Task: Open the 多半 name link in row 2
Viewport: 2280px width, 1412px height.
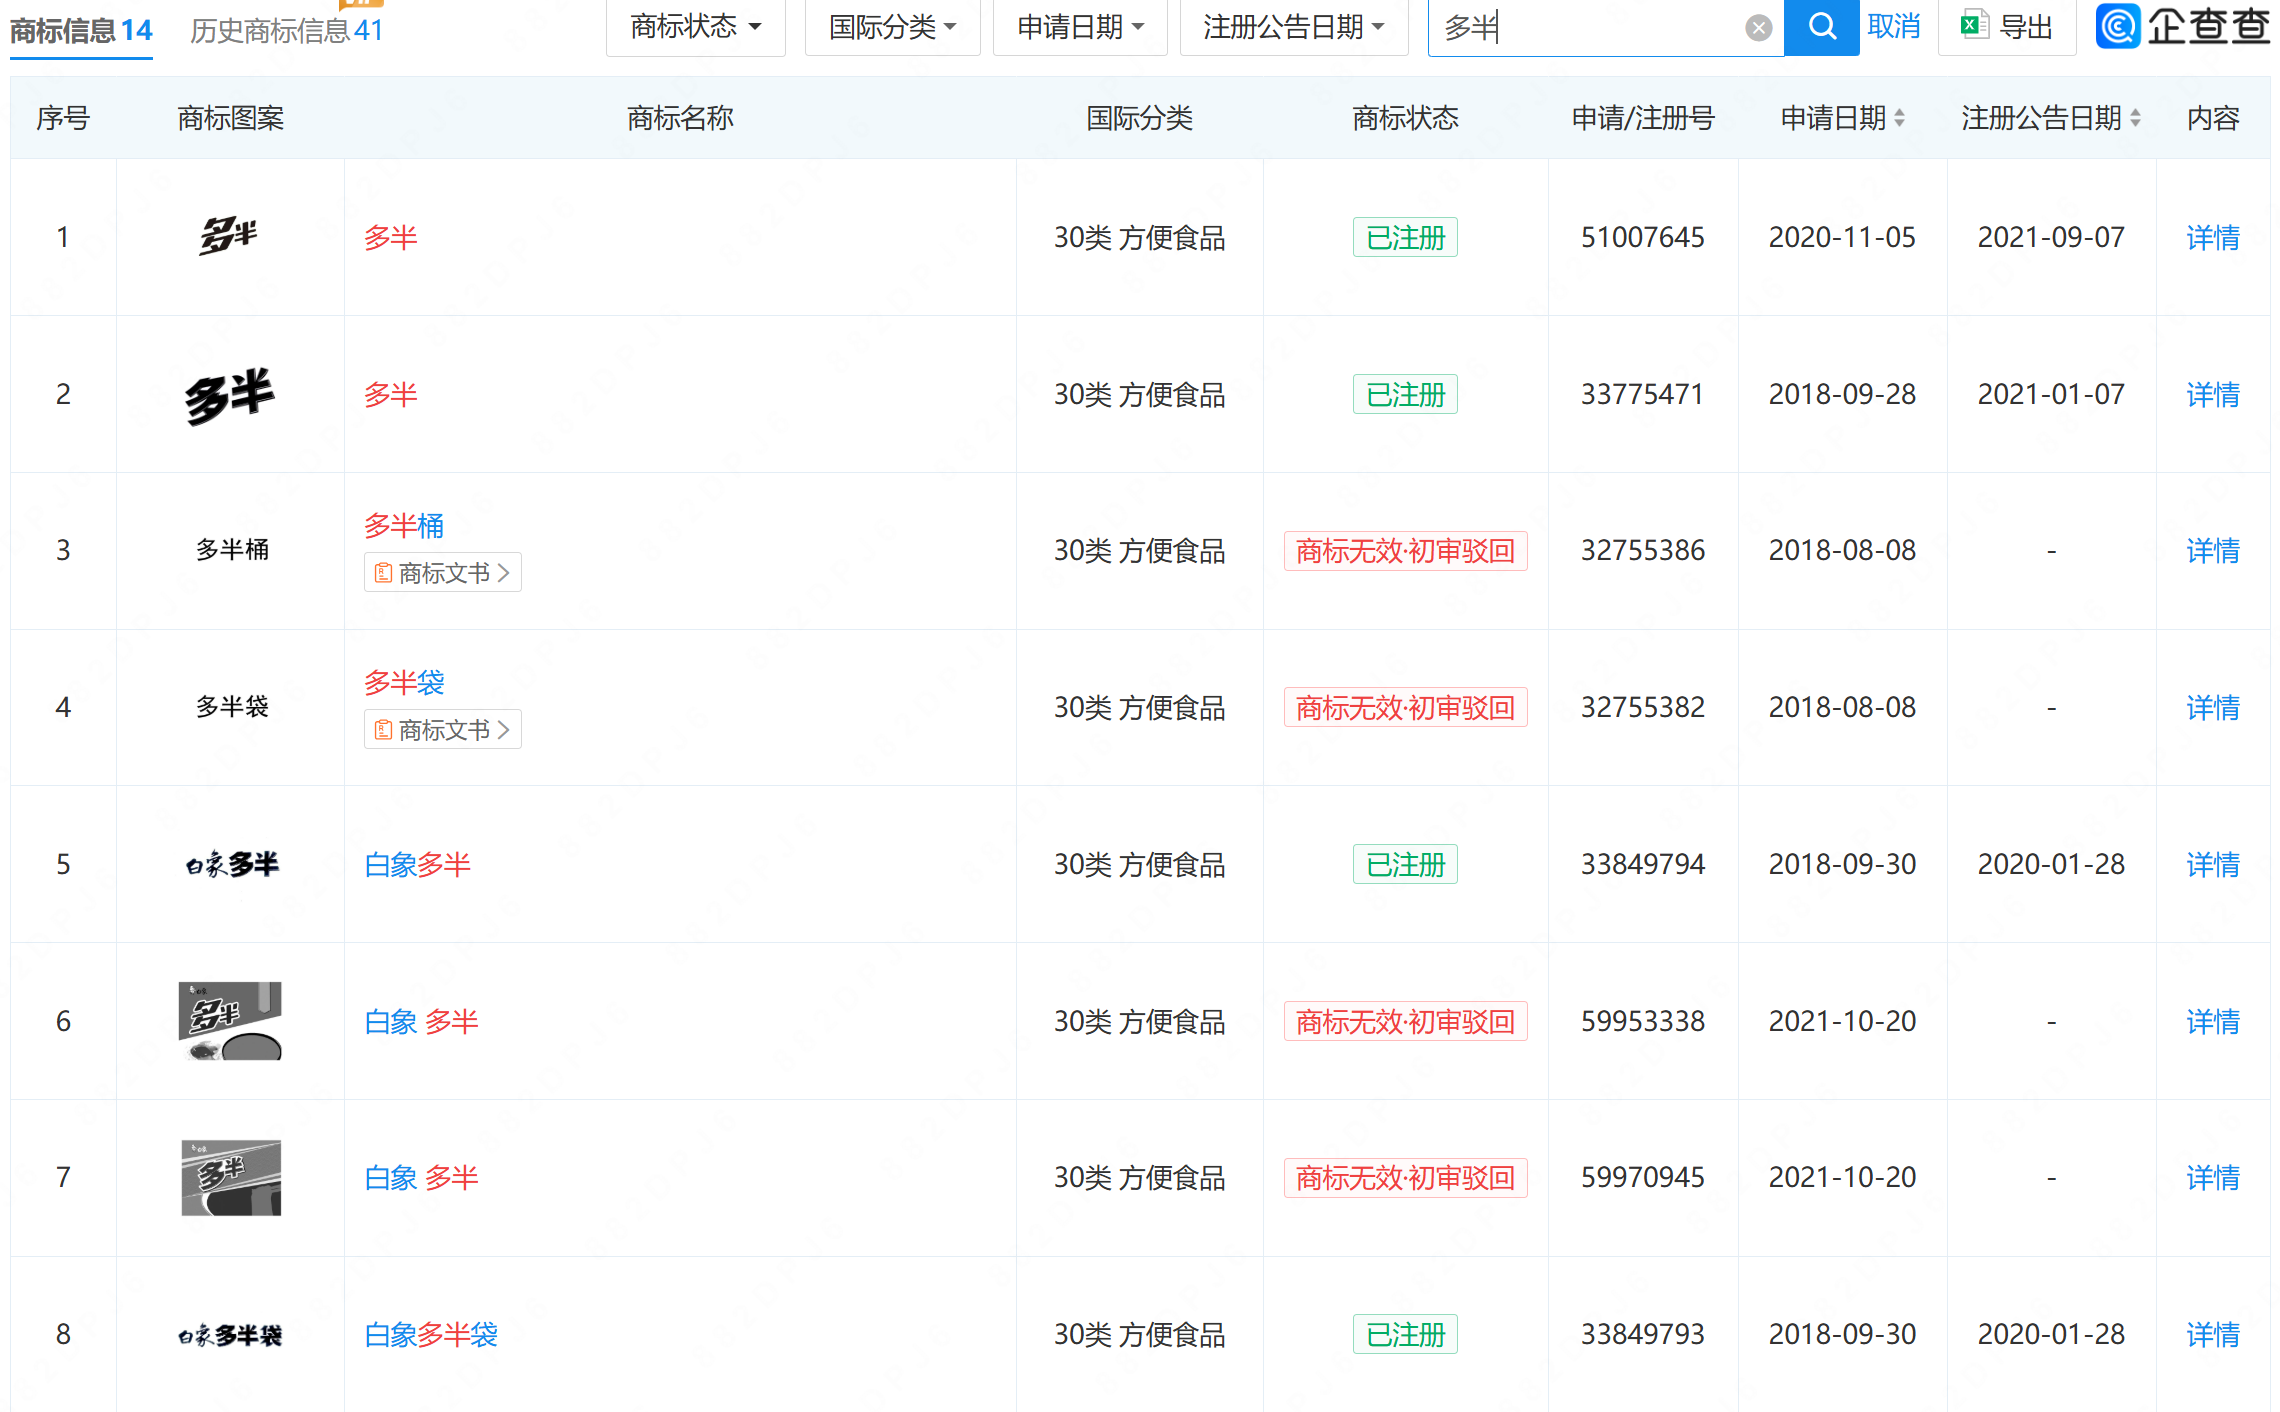Action: tap(391, 394)
